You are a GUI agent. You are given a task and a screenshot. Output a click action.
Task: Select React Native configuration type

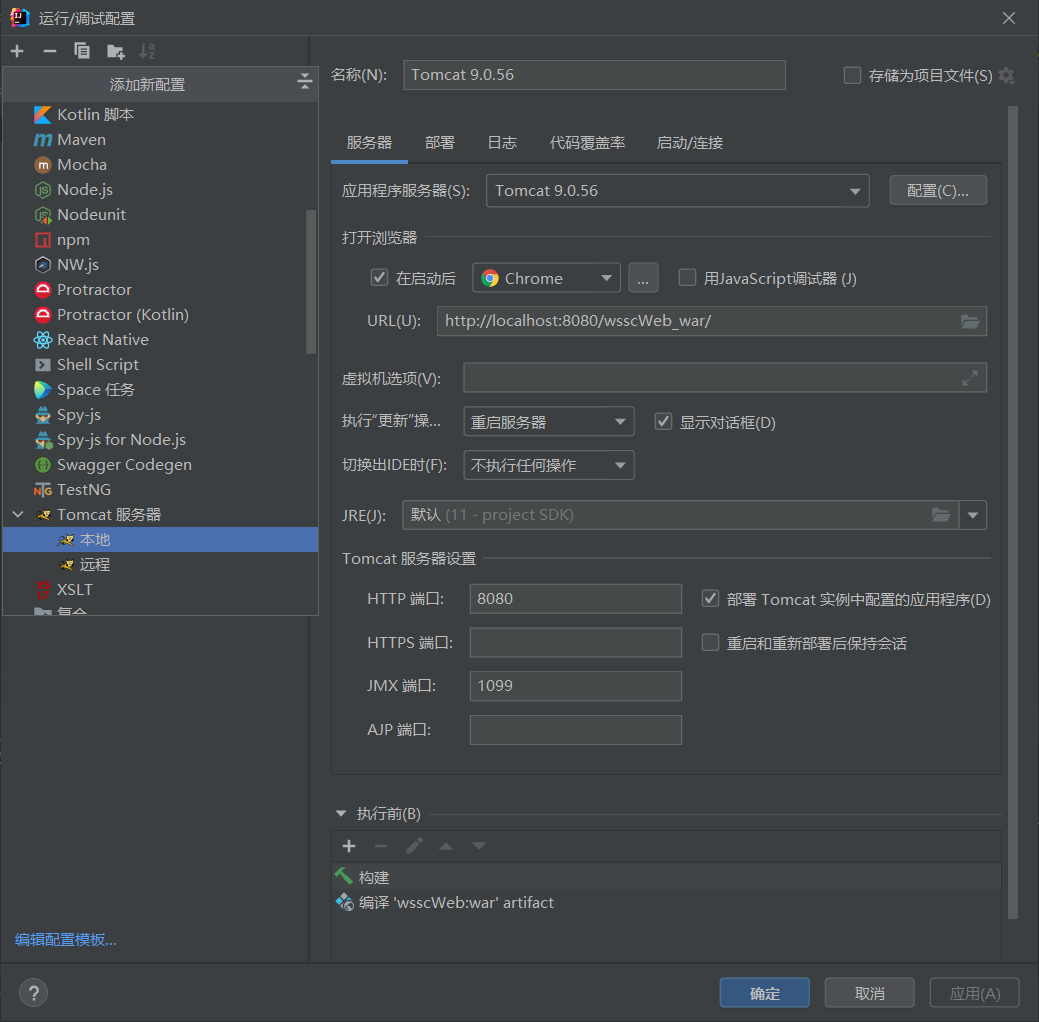(x=160, y=339)
